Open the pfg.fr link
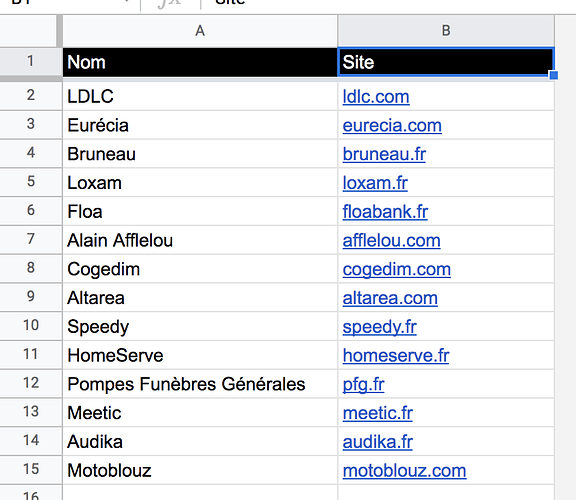 coord(363,385)
